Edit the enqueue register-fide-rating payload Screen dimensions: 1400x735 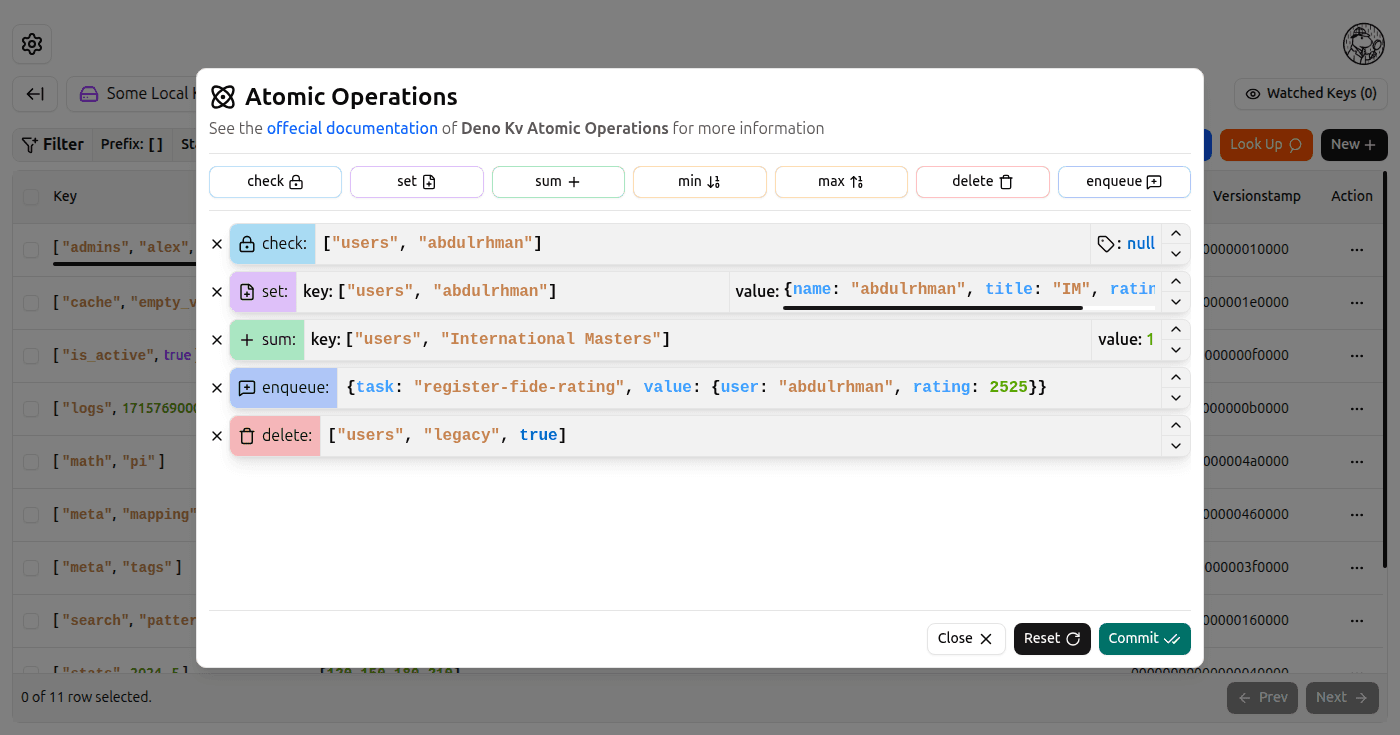[749, 388]
